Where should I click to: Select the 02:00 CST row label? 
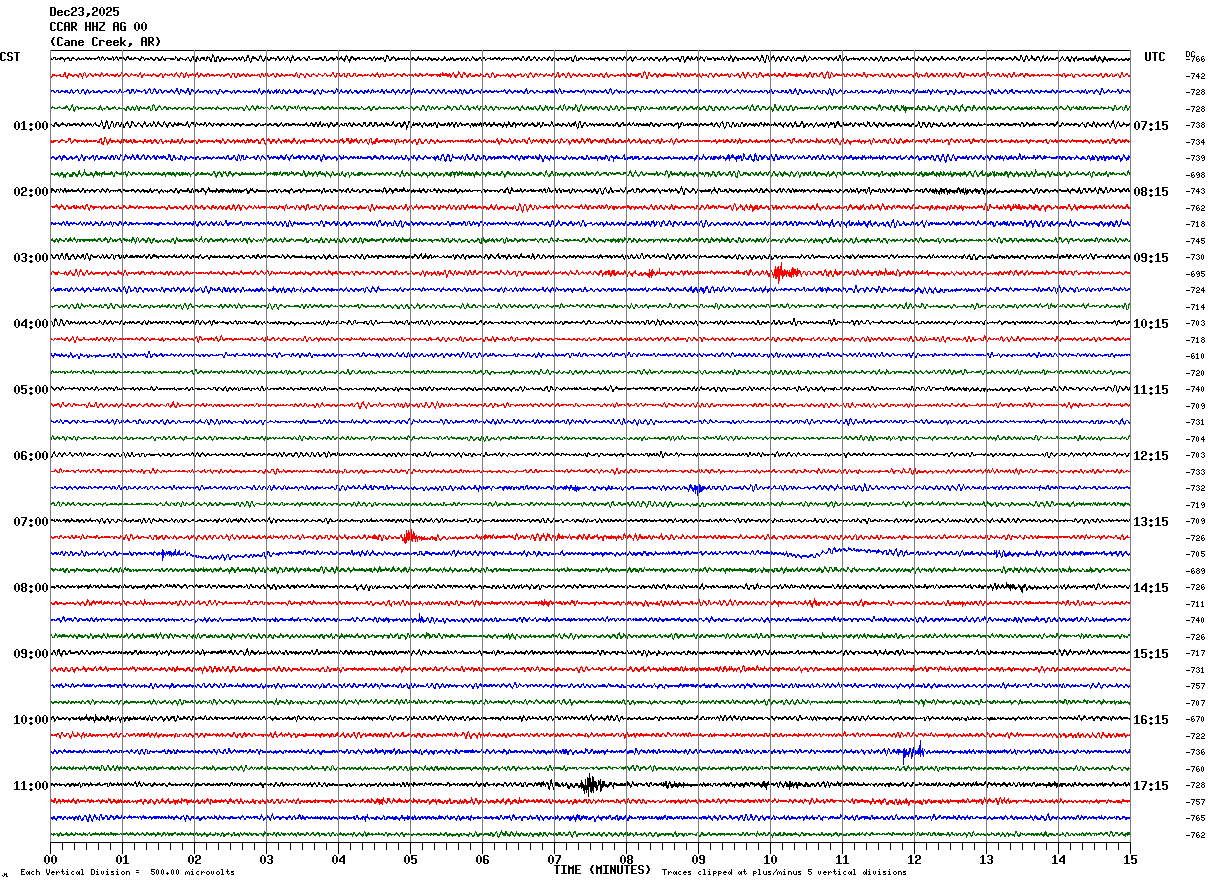pos(31,192)
